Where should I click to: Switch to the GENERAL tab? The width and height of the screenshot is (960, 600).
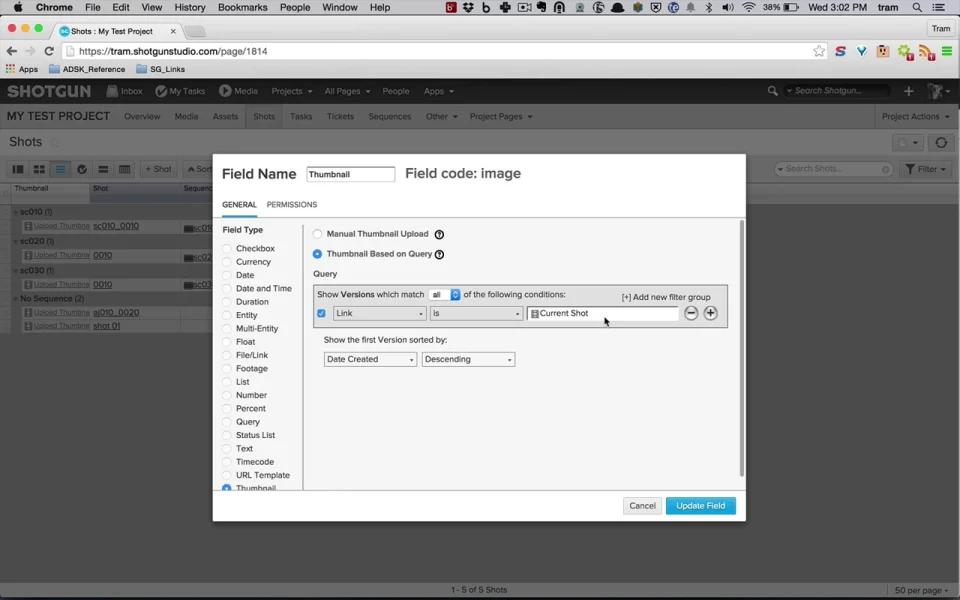point(239,204)
